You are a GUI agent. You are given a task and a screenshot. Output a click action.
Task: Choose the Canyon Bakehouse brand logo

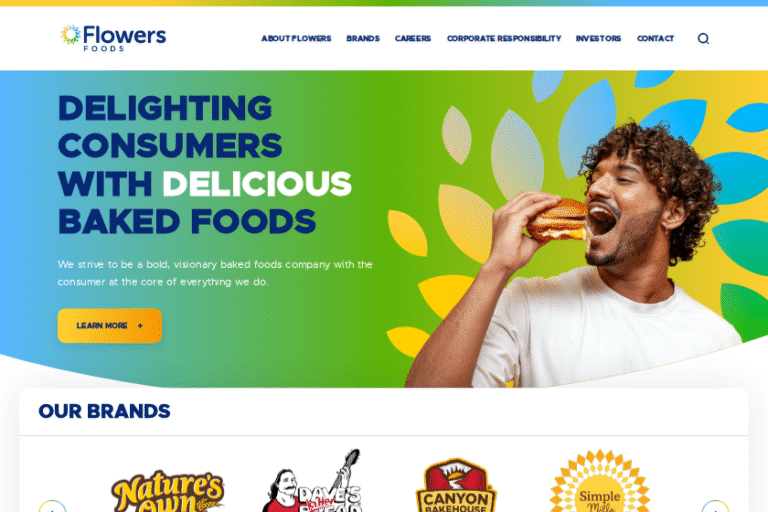(x=456, y=485)
